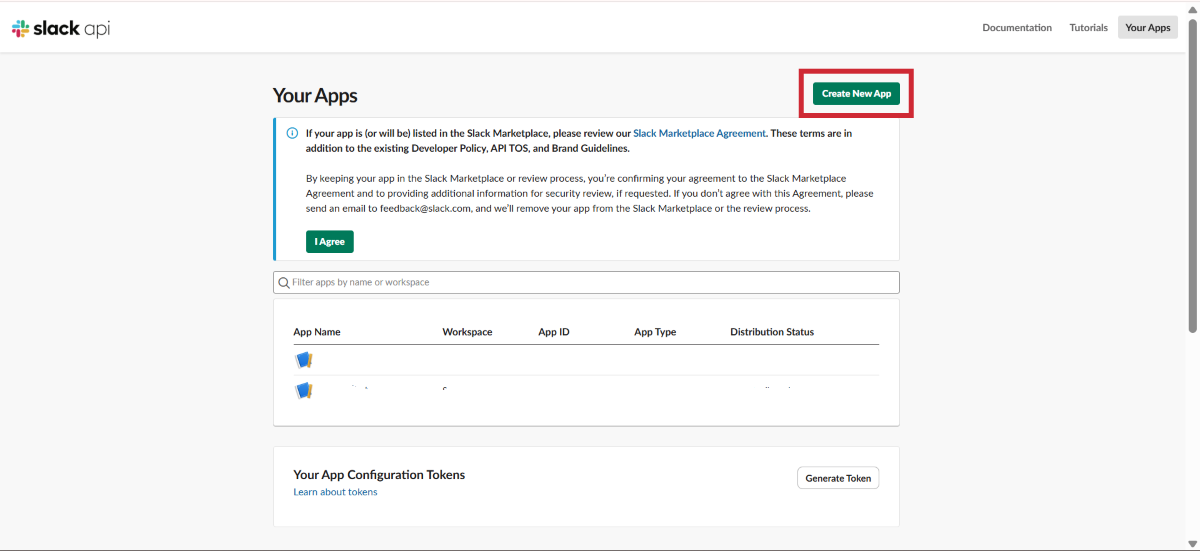Open the second app's notebook icon
The width and height of the screenshot is (1200, 551).
click(x=304, y=390)
